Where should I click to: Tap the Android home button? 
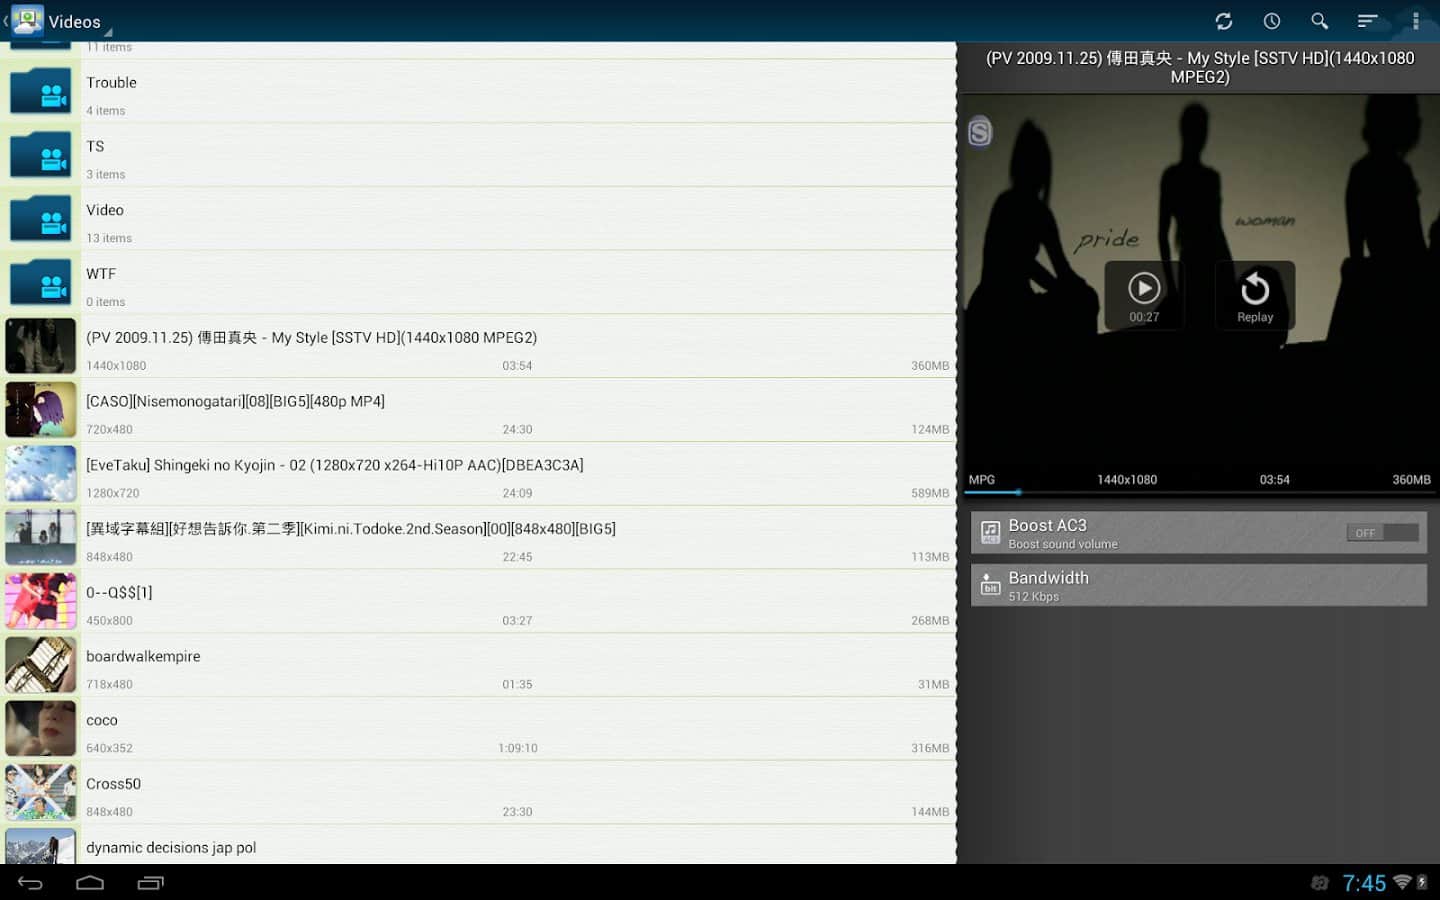tap(90, 882)
